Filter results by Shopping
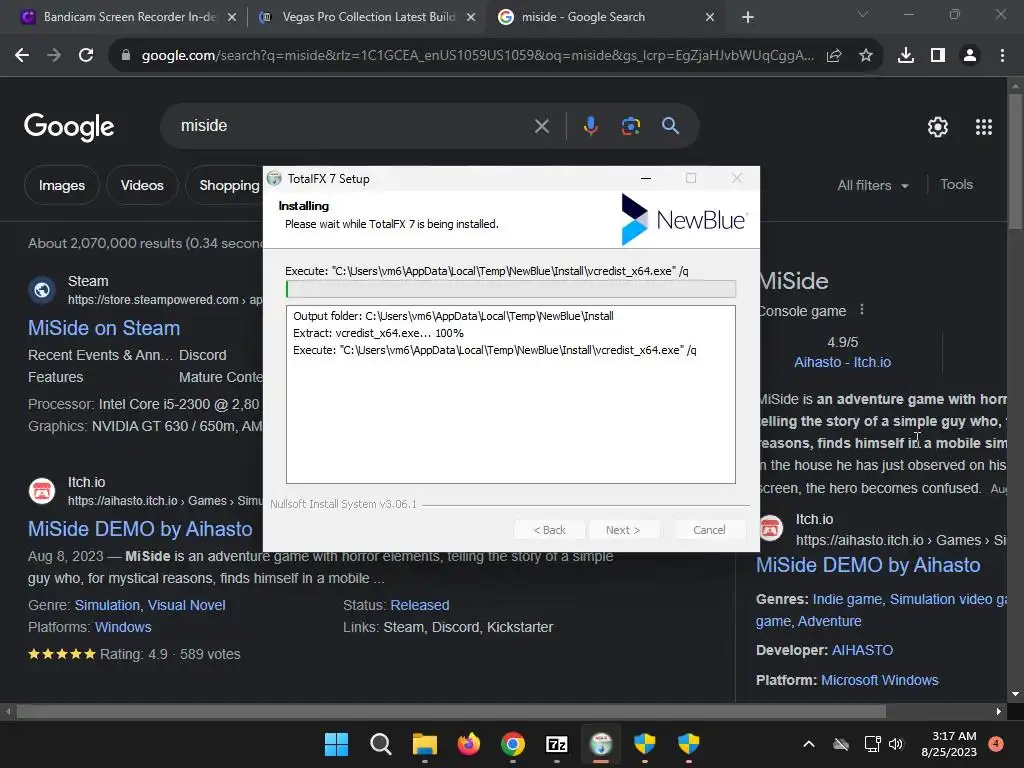The image size is (1024, 768). tap(225, 185)
